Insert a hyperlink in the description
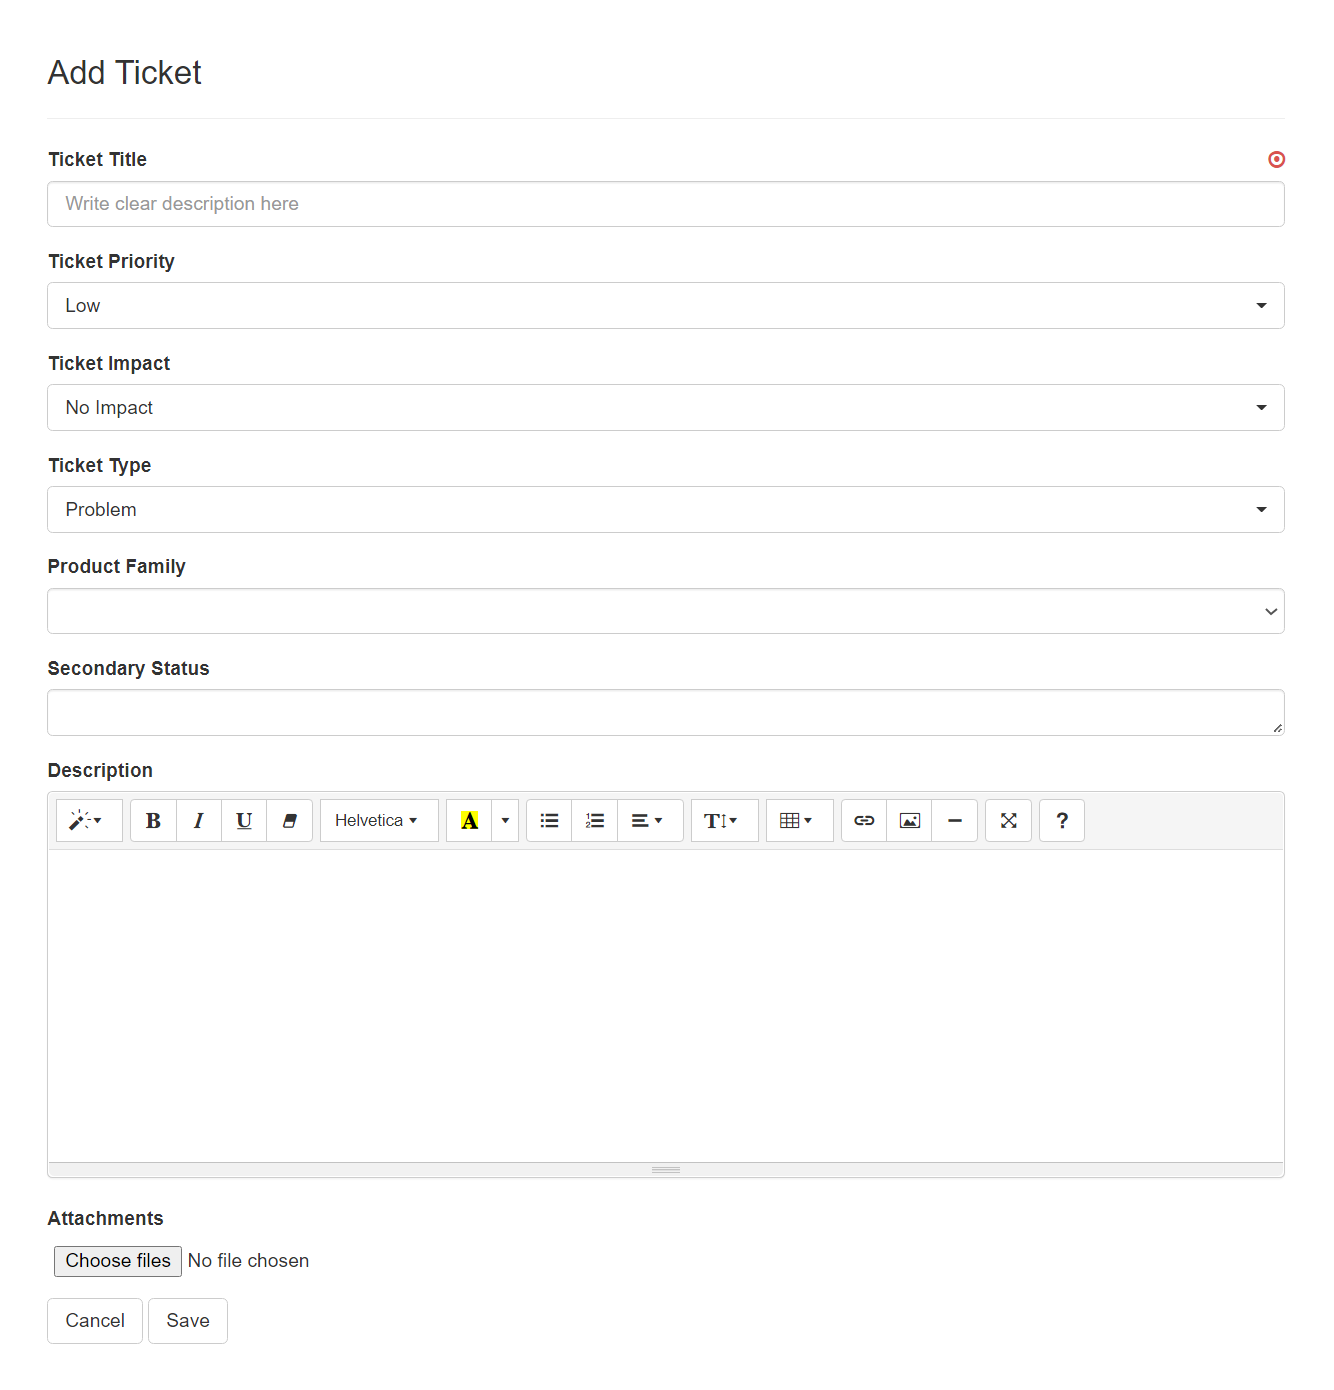The image size is (1334, 1390). 863,820
